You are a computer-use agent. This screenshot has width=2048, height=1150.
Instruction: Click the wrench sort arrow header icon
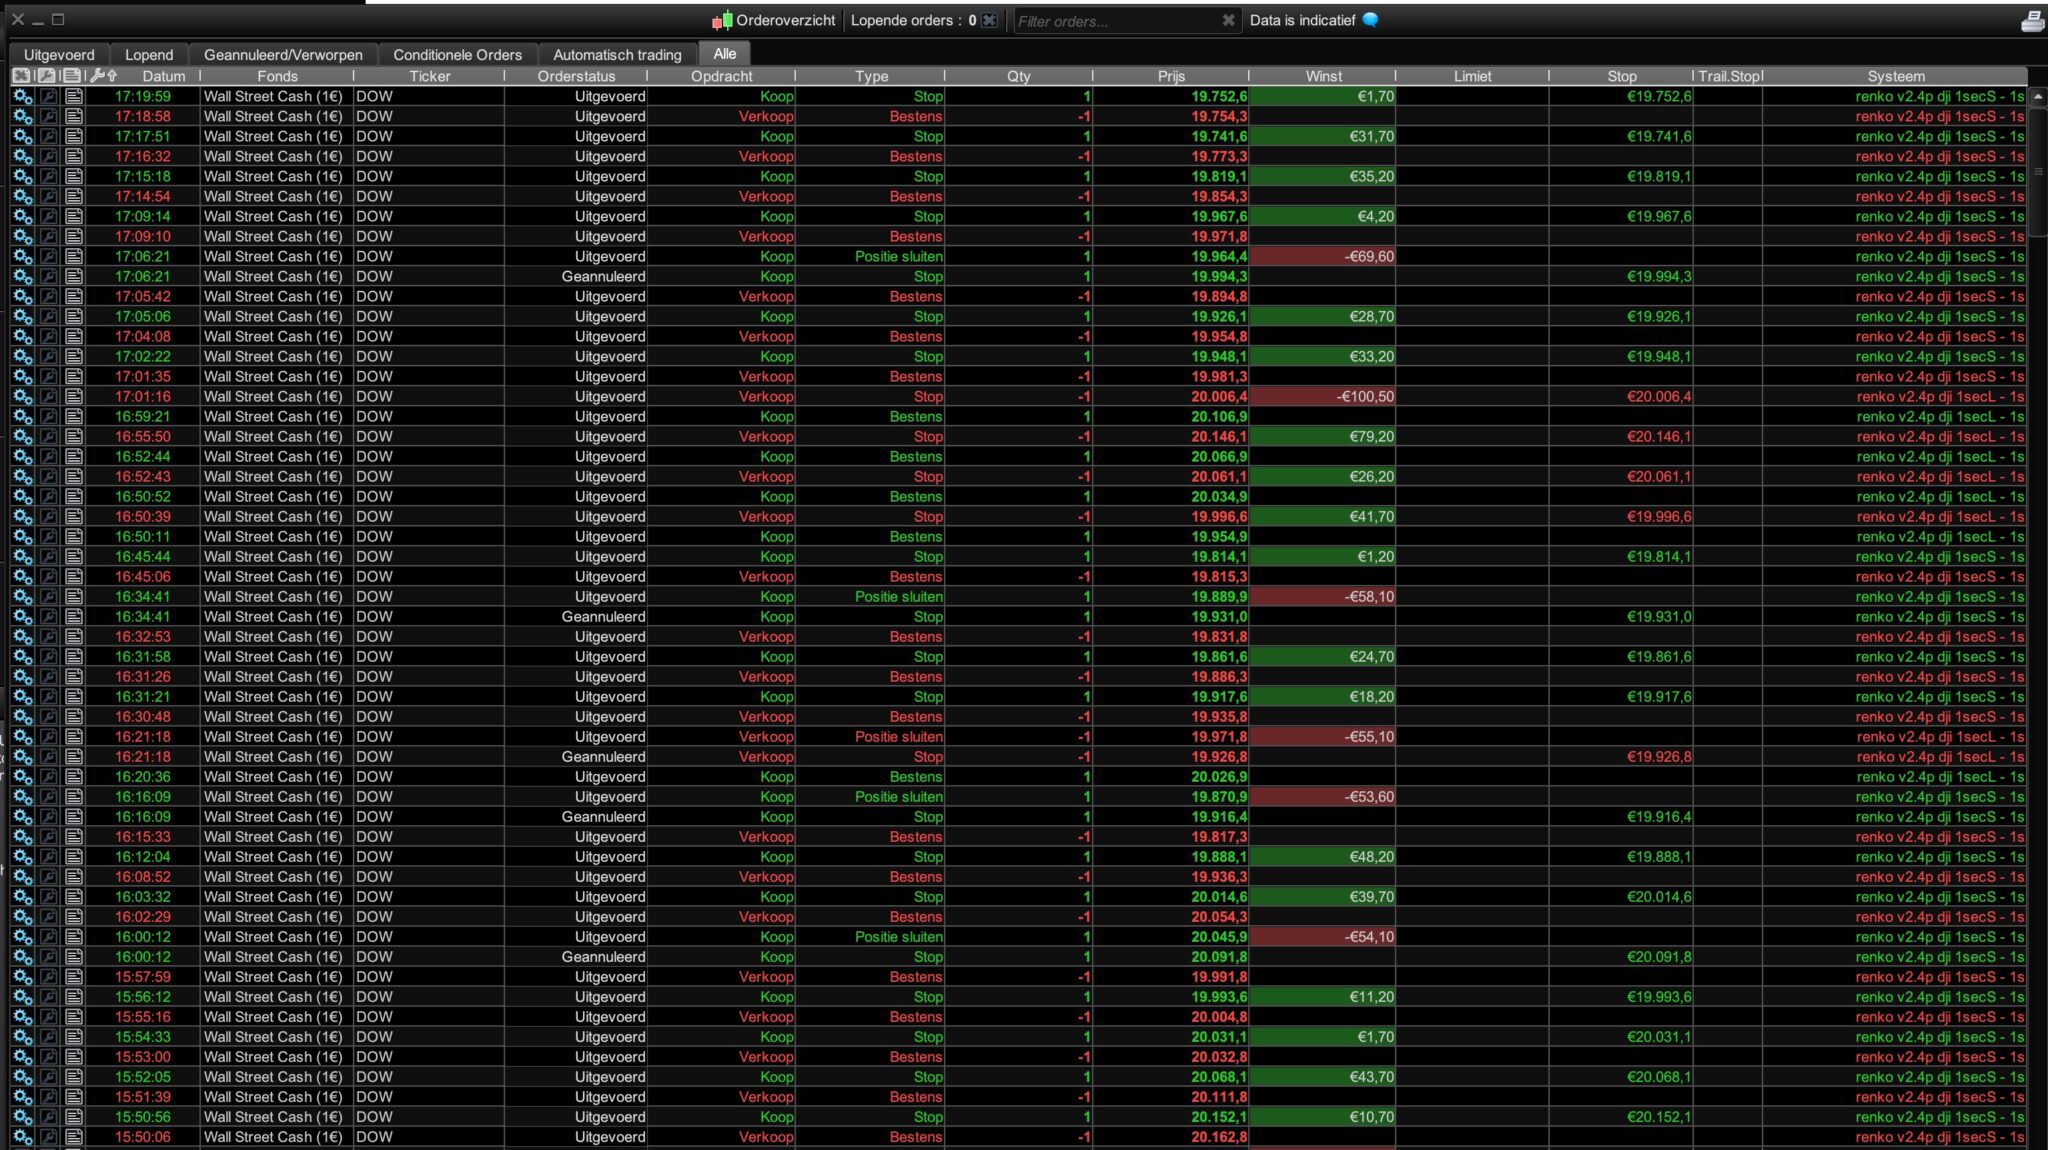coord(102,75)
